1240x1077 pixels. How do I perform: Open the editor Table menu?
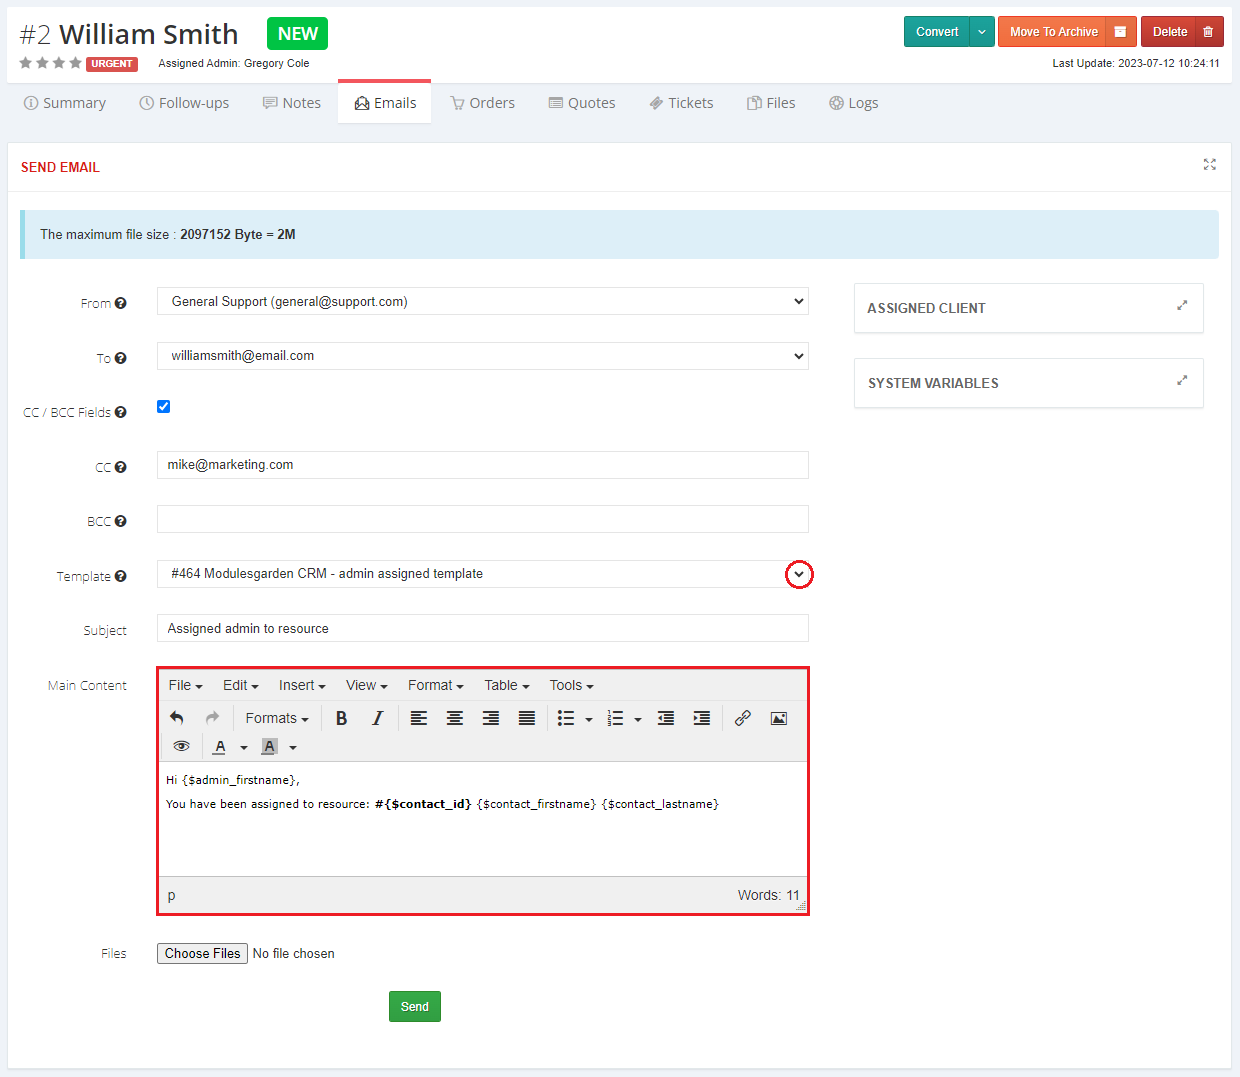click(507, 685)
